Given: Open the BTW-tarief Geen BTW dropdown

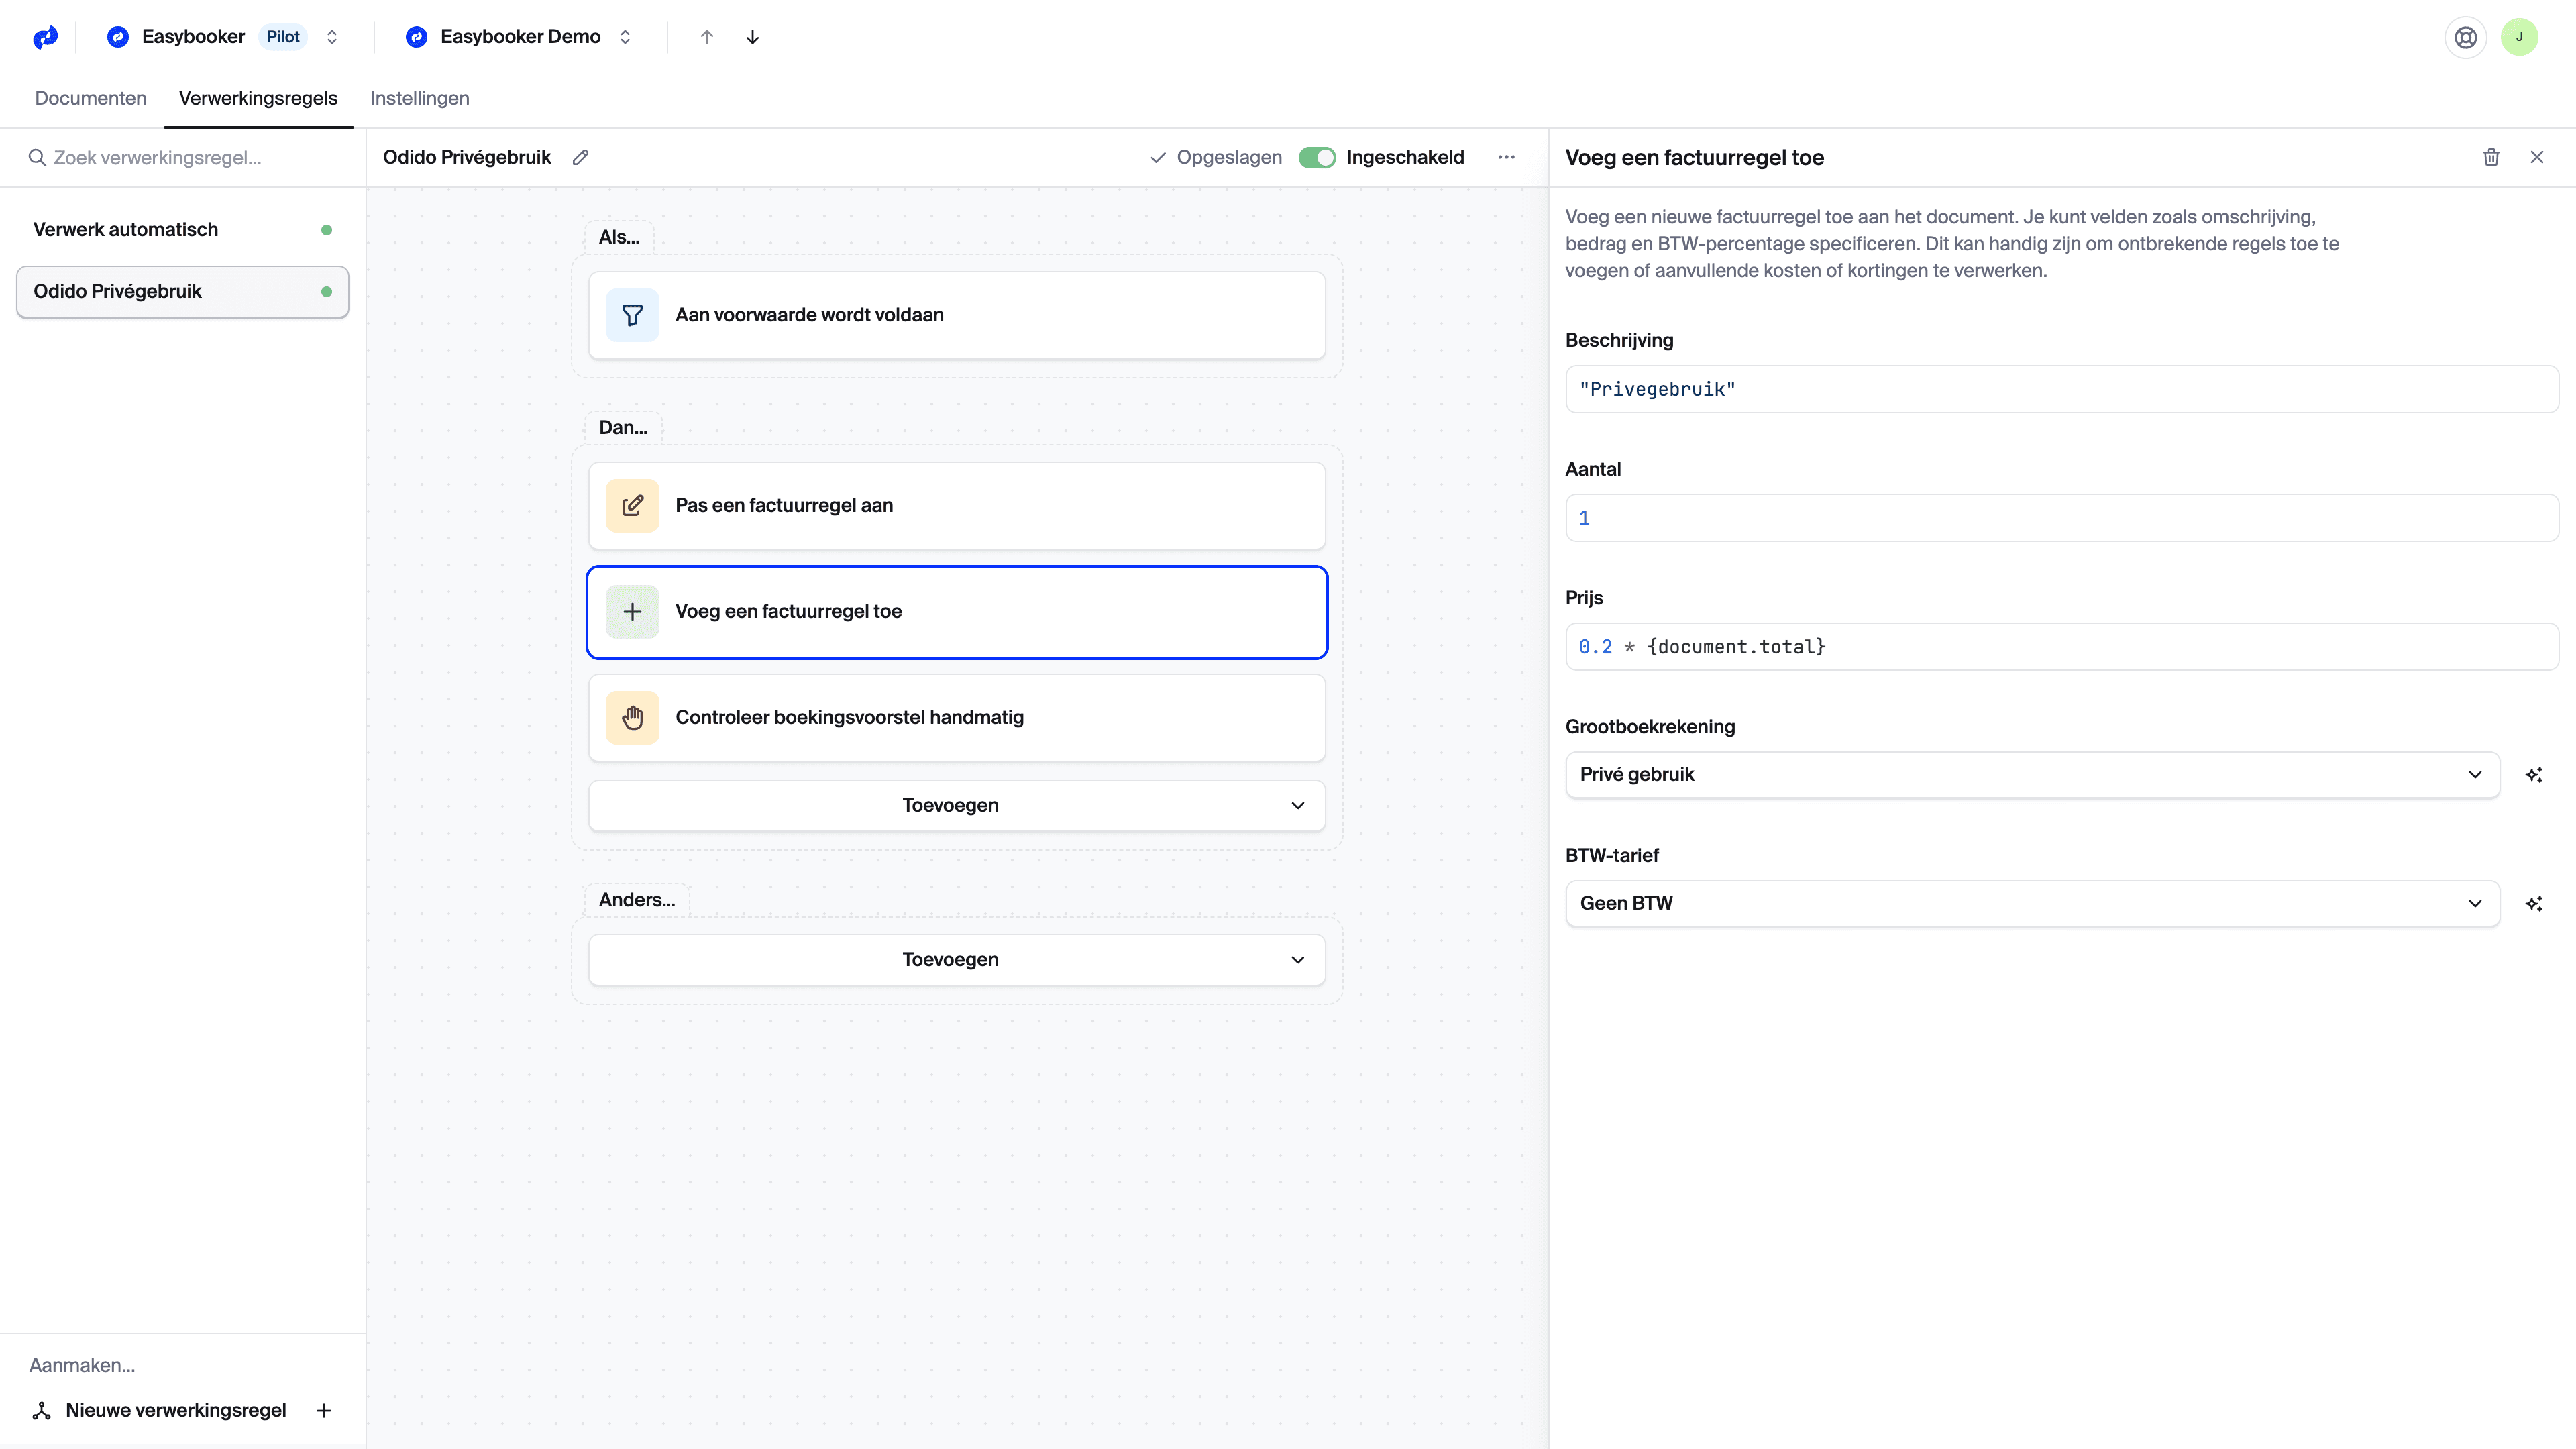Looking at the screenshot, I should 2031,904.
